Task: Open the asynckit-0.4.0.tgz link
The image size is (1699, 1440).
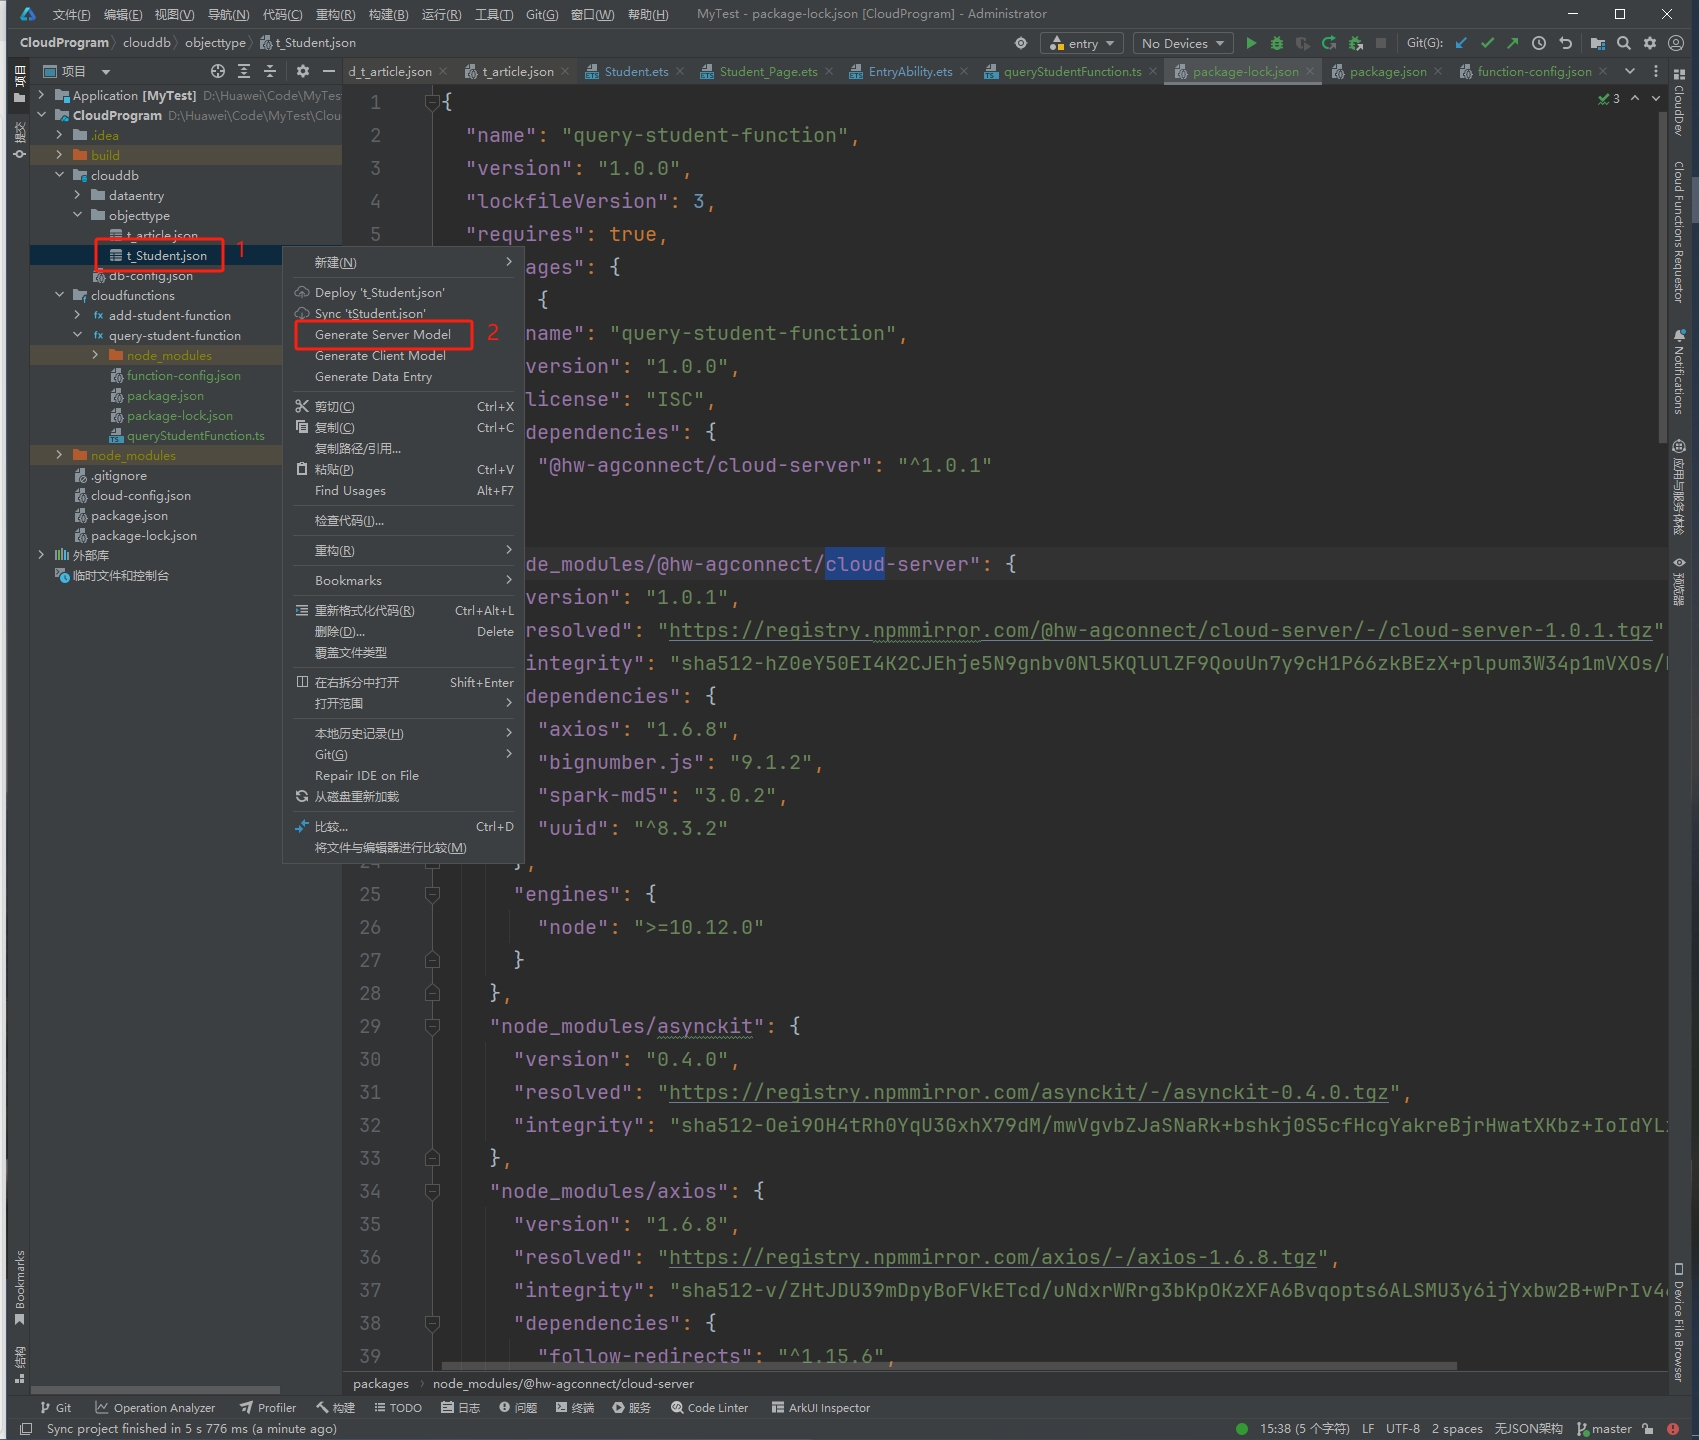Action: point(1028,1092)
